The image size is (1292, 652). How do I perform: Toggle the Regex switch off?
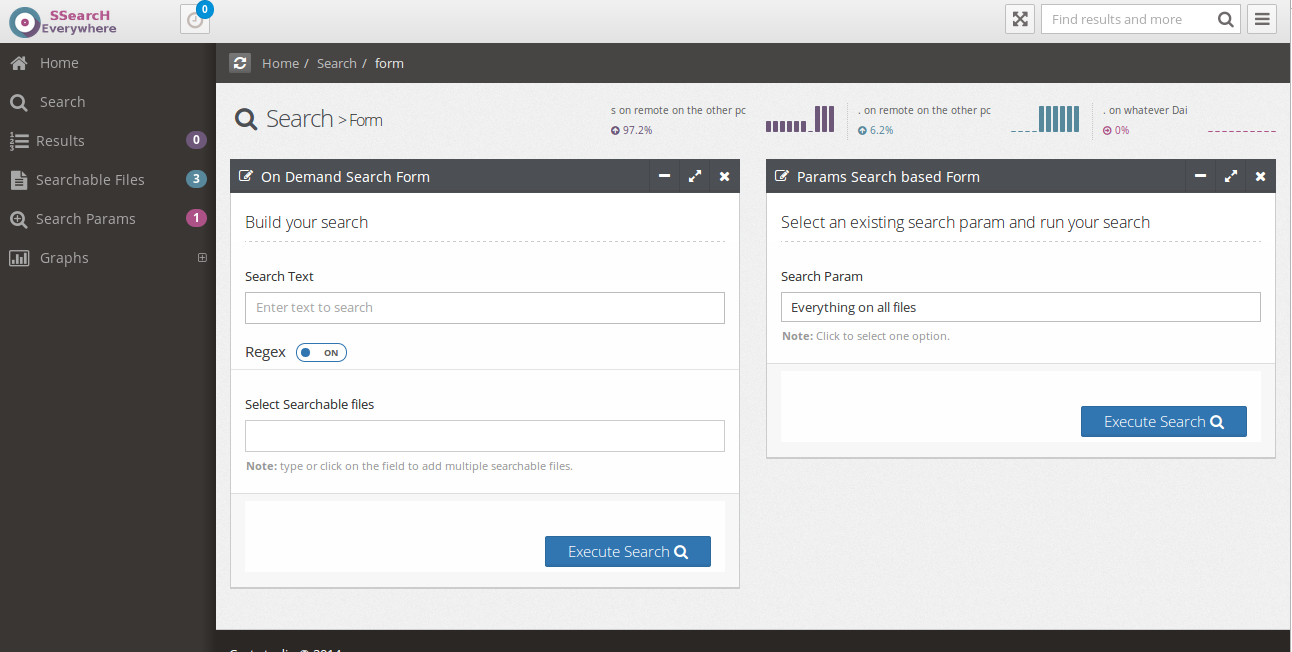[321, 352]
